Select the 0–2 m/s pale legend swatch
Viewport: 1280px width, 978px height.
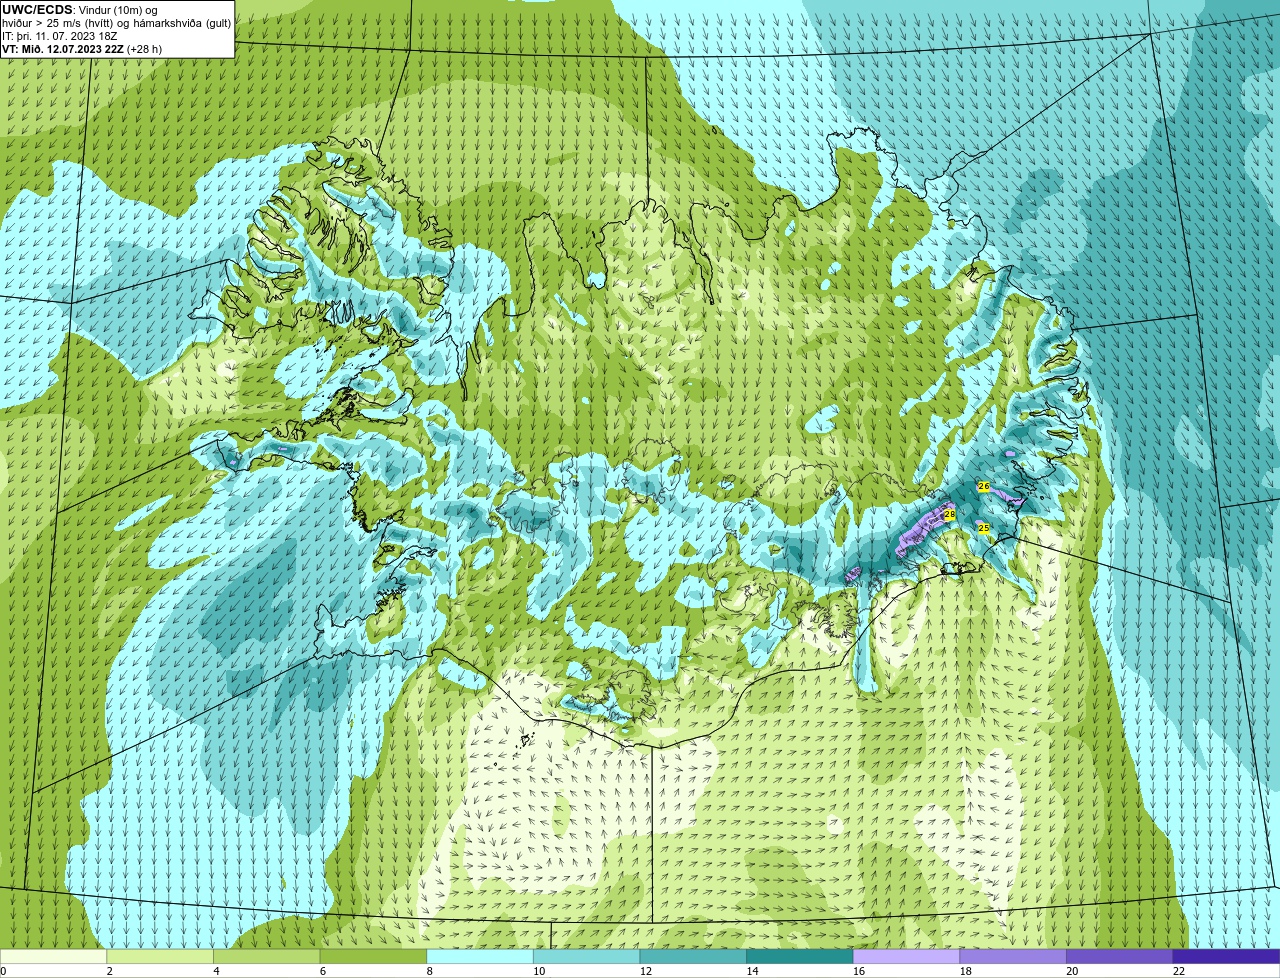[53, 956]
